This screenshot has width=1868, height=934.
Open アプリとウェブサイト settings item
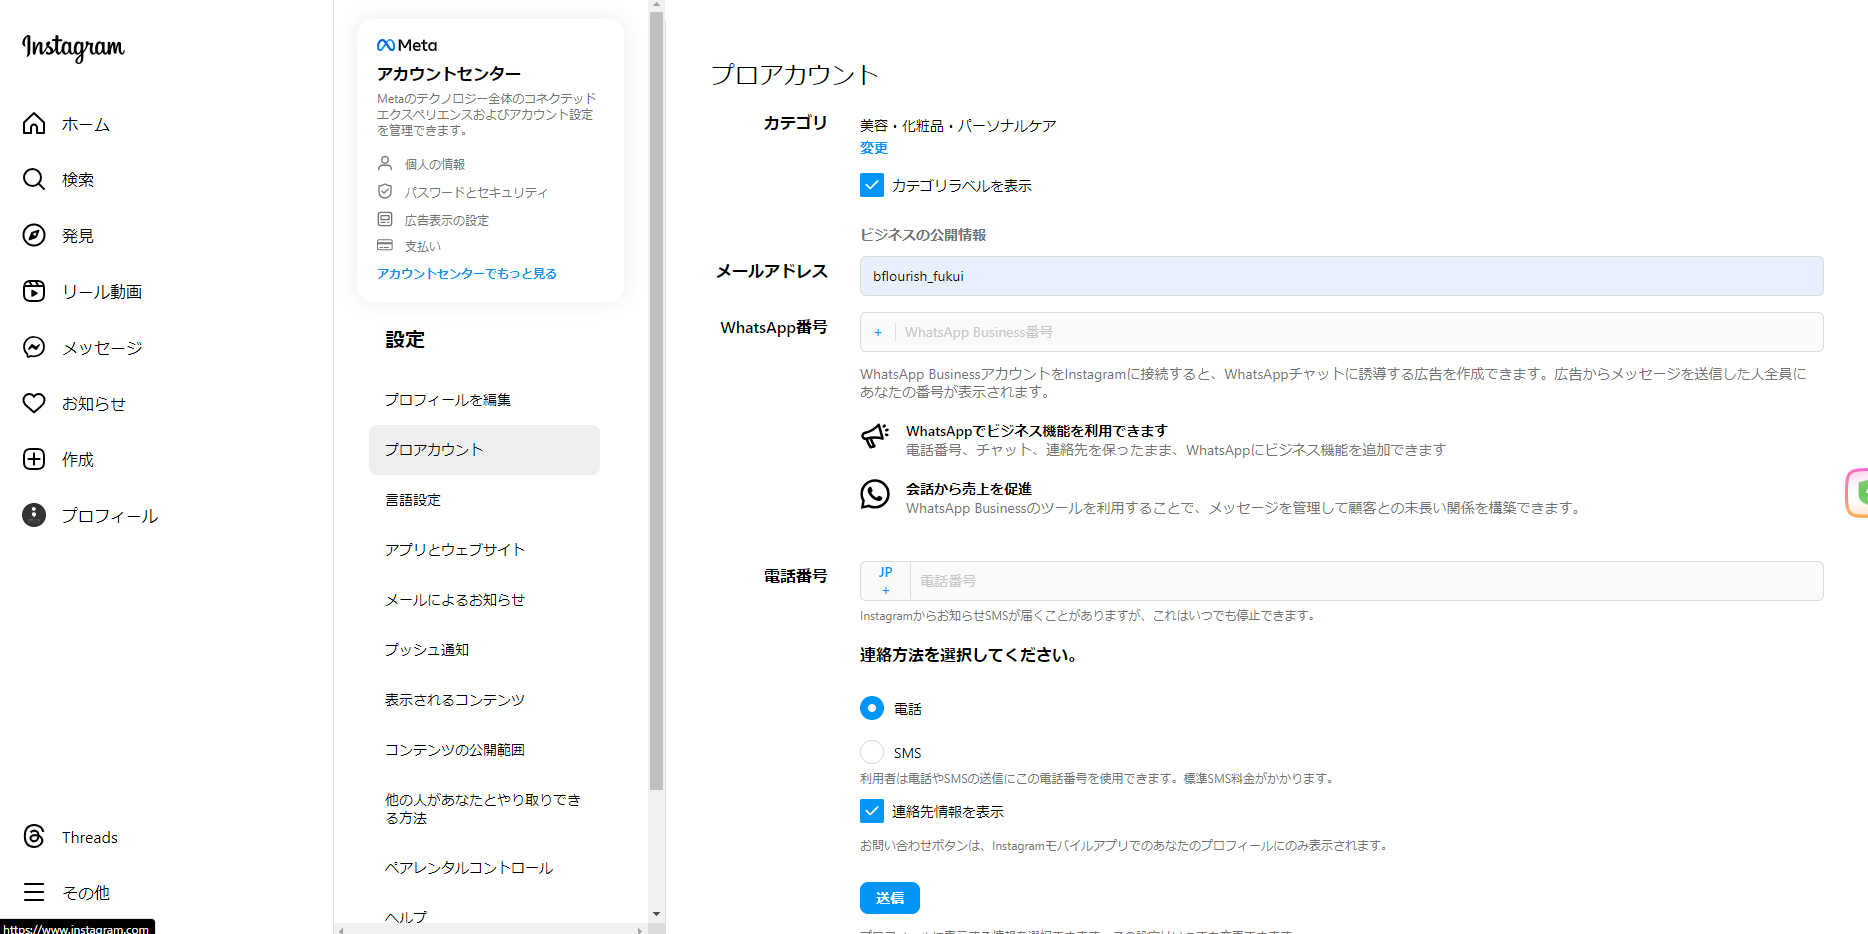point(484,550)
